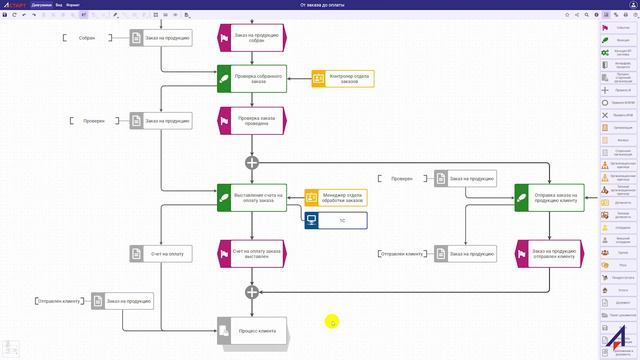Click the lower AND plus gateway on the diagram
The width and height of the screenshot is (640, 360).
coord(252,292)
